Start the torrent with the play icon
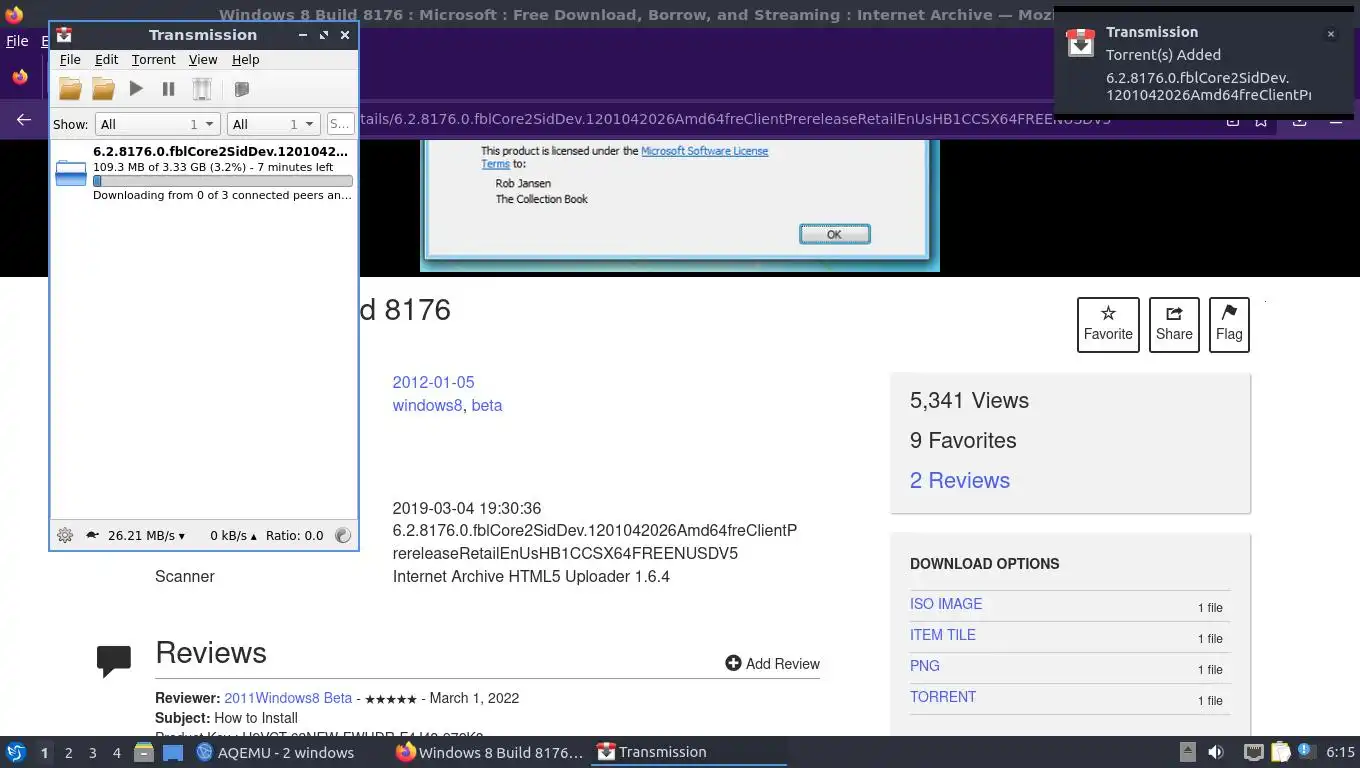Screen dimensions: 1360x768 [x=136, y=89]
